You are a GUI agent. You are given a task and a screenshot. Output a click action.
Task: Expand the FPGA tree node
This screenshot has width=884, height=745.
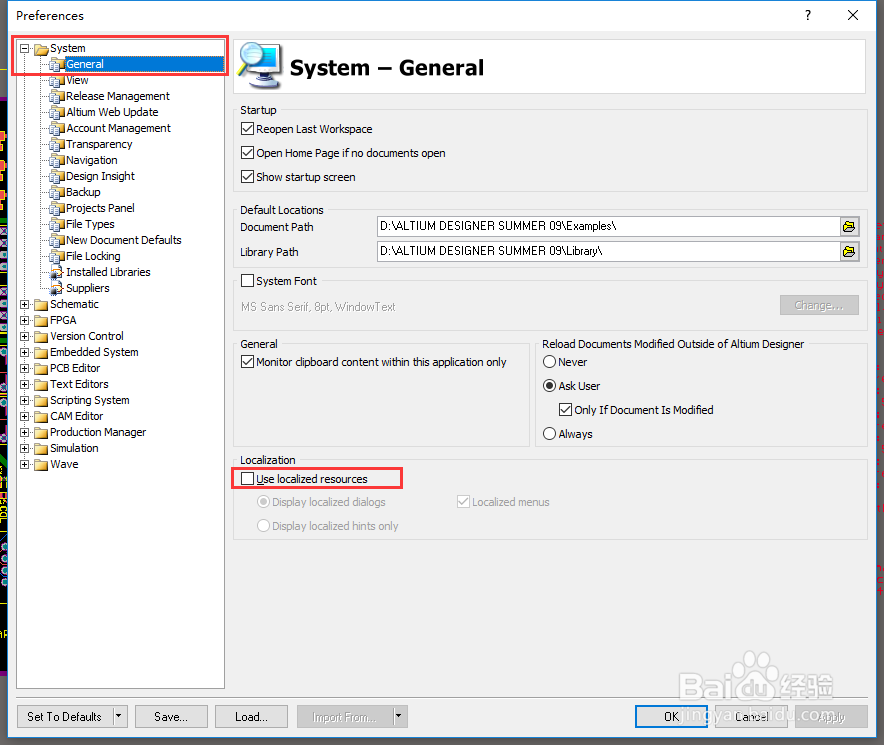(24, 320)
